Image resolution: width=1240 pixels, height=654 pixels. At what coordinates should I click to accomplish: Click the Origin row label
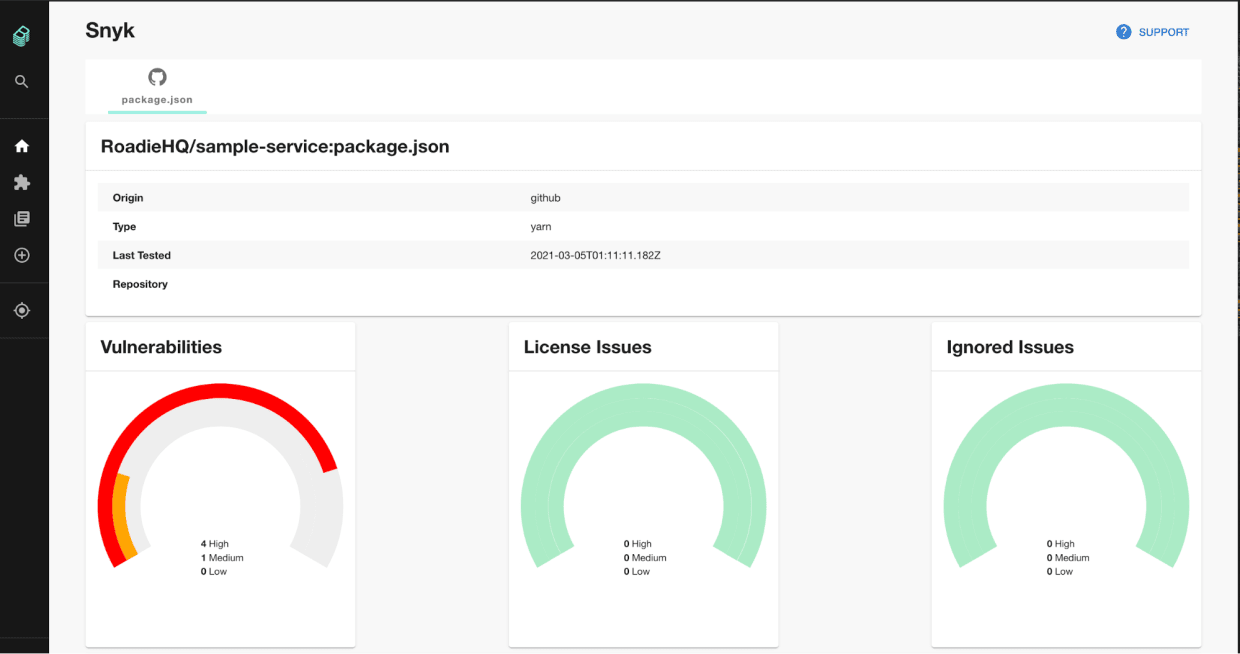coord(128,198)
